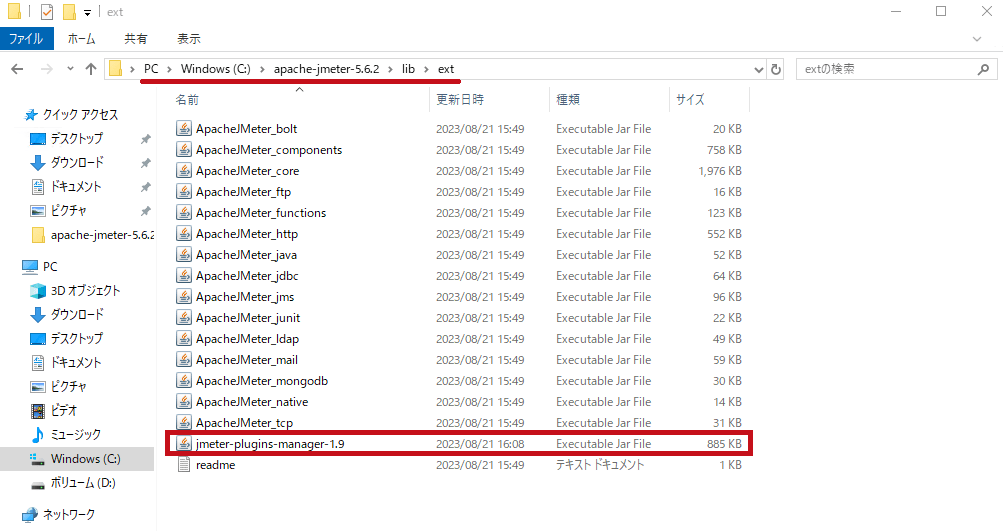Click PC in the address breadcrumb
The width and height of the screenshot is (1003, 531).
tap(151, 69)
